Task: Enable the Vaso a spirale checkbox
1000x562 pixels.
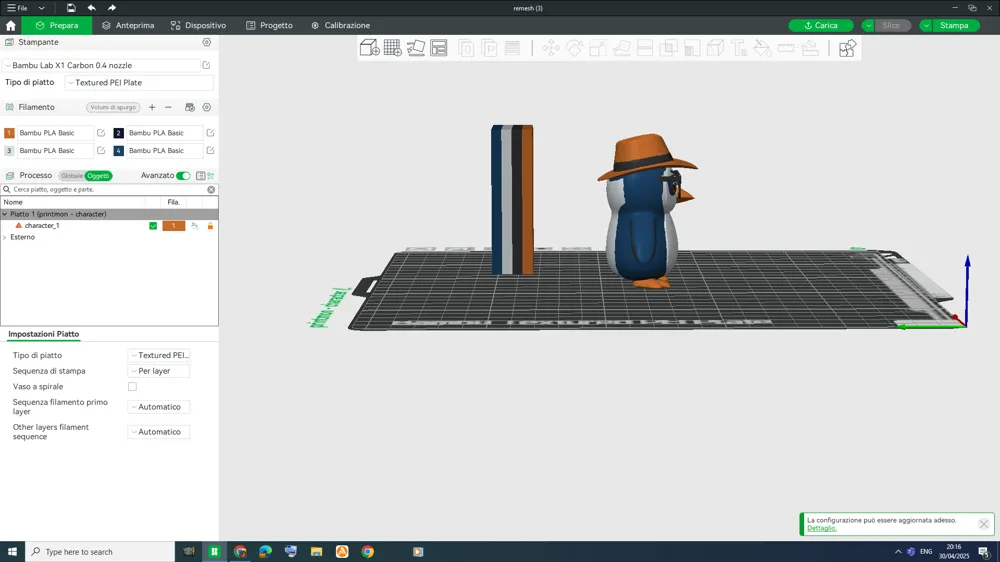Action: [x=132, y=387]
